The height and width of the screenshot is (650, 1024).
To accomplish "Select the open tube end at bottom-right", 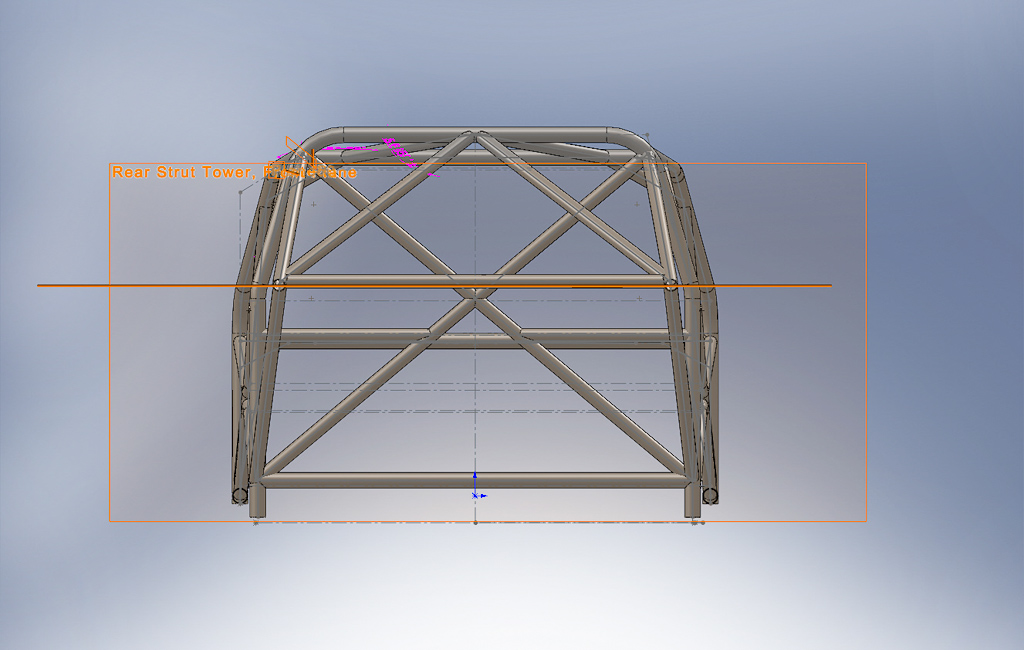I will pyautogui.click(x=710, y=495).
